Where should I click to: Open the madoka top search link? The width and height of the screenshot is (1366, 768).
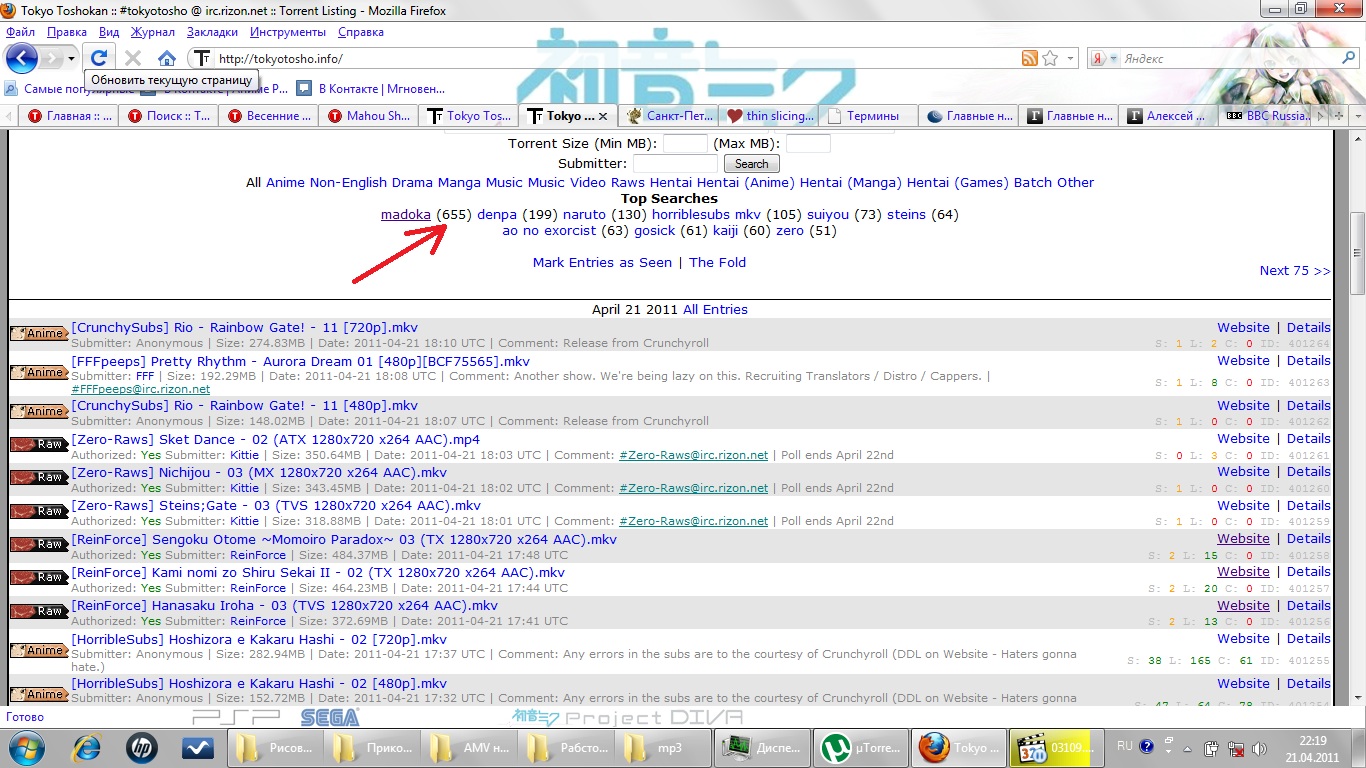[406, 214]
